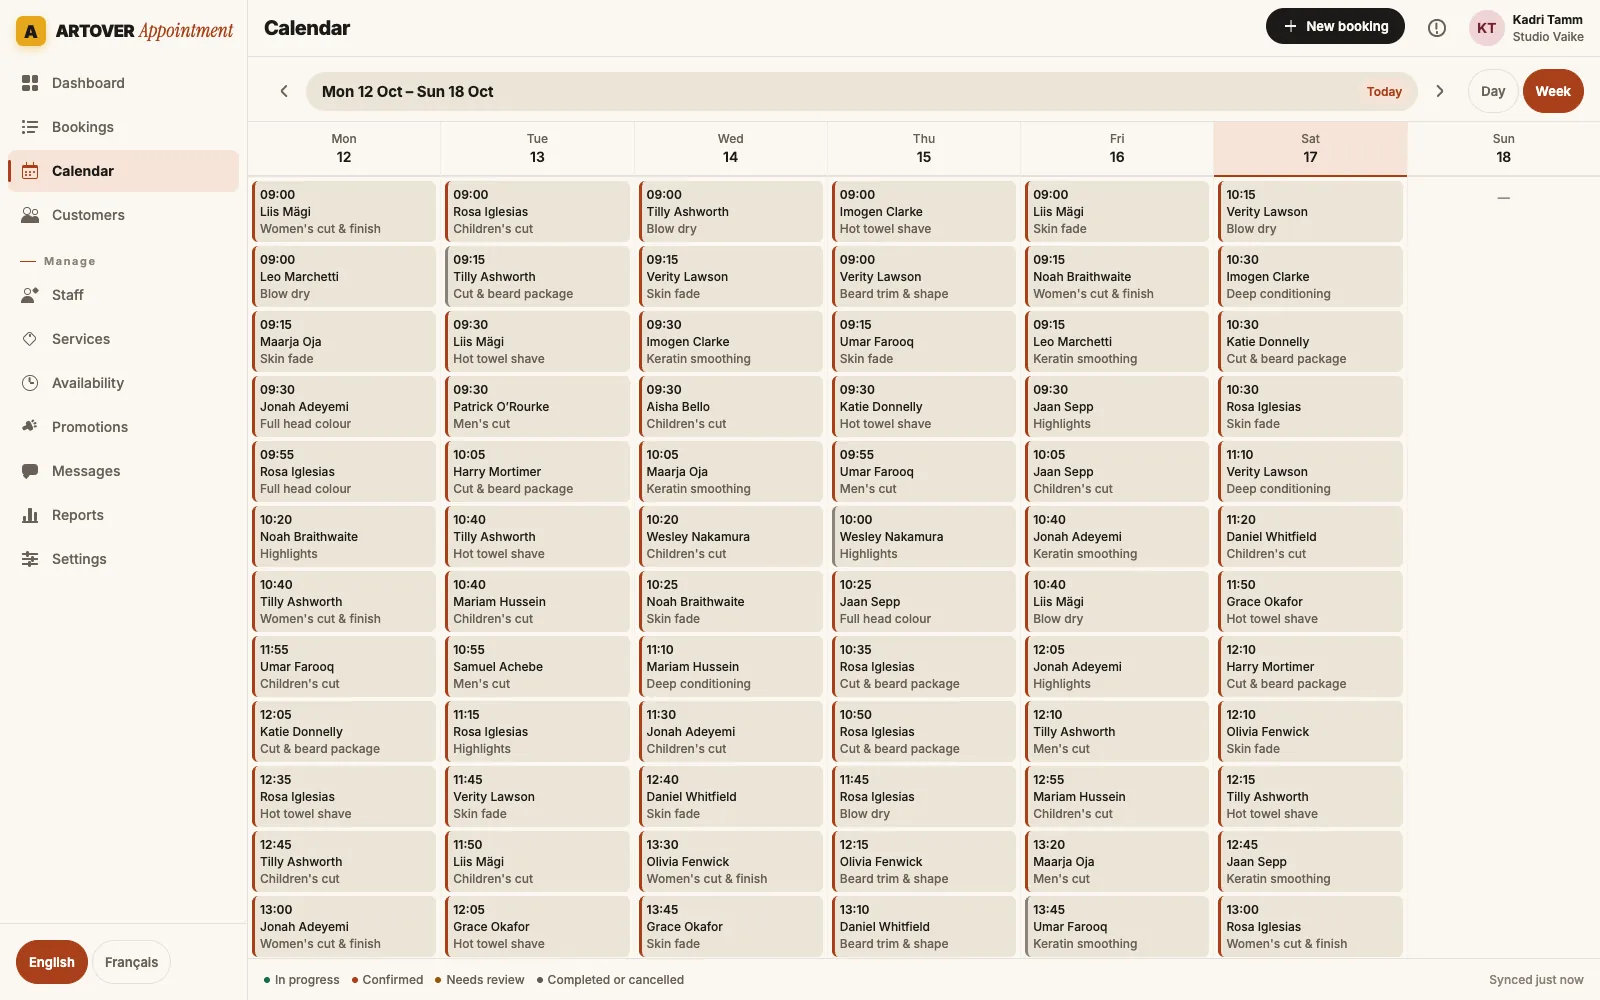This screenshot has width=1600, height=1000.
Task: Click the Customers people icon
Action: pos(30,215)
